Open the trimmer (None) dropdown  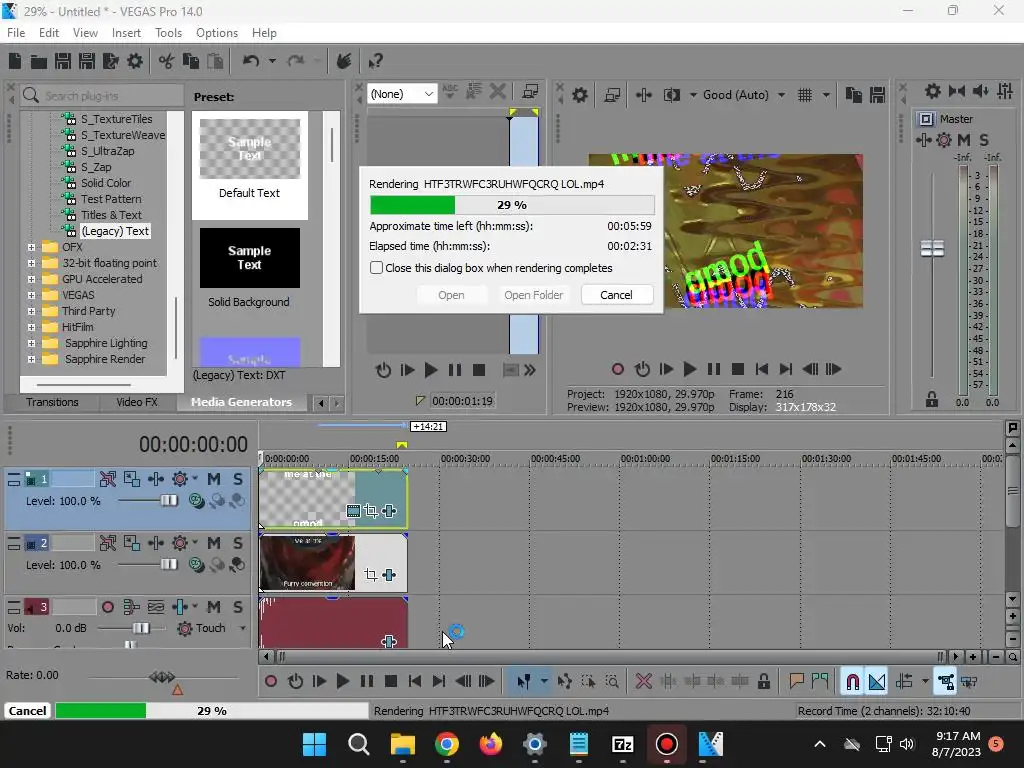click(402, 94)
